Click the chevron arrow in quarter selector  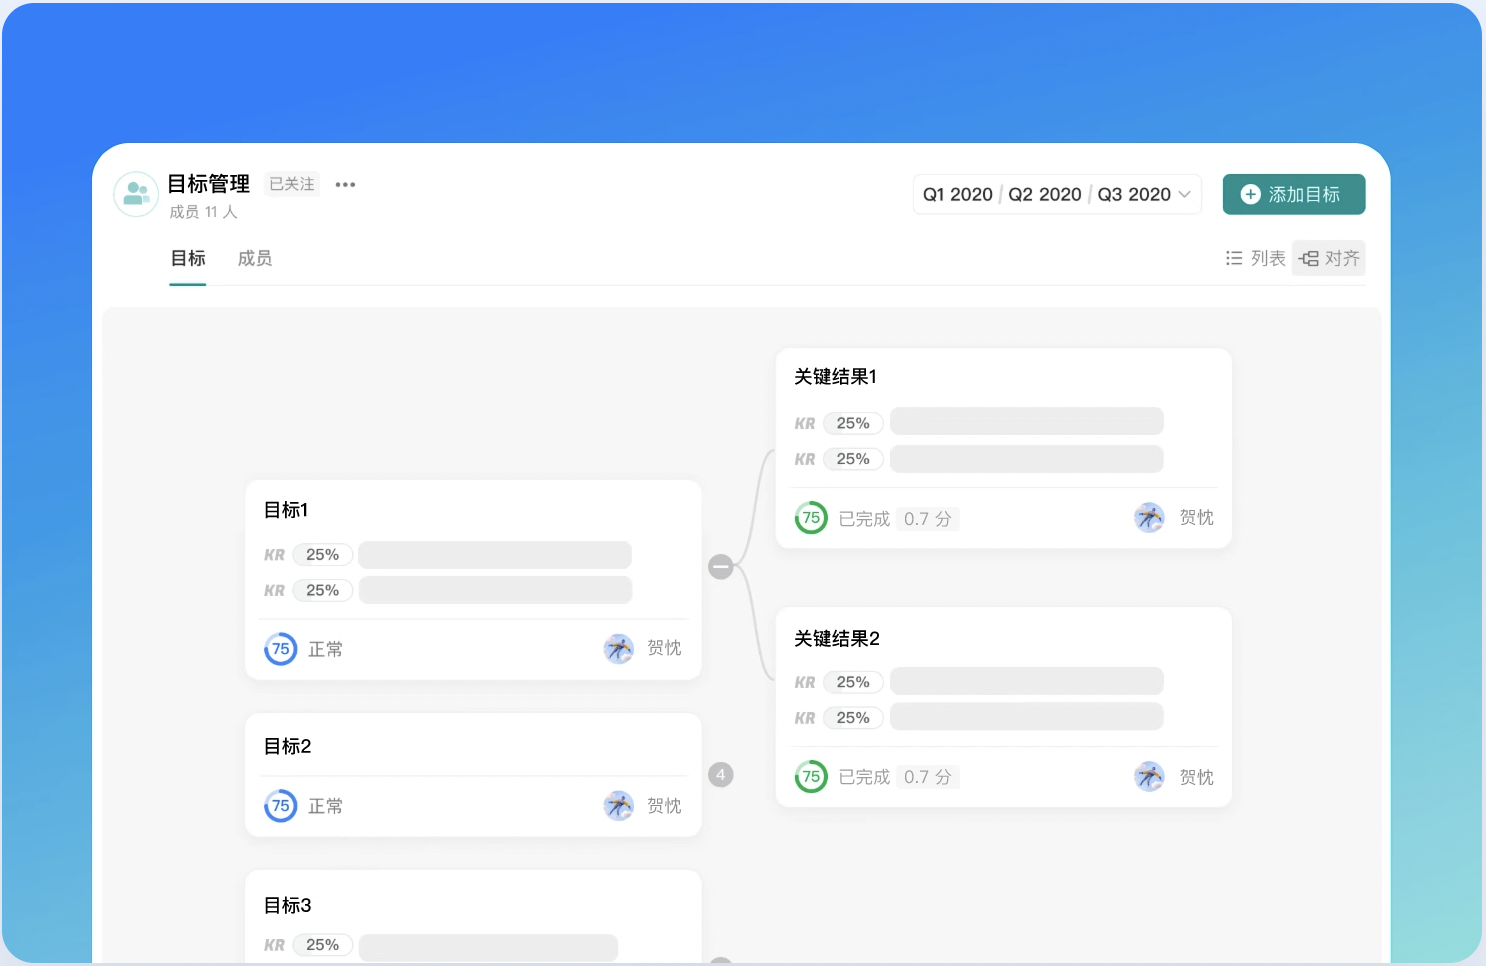(x=1185, y=194)
